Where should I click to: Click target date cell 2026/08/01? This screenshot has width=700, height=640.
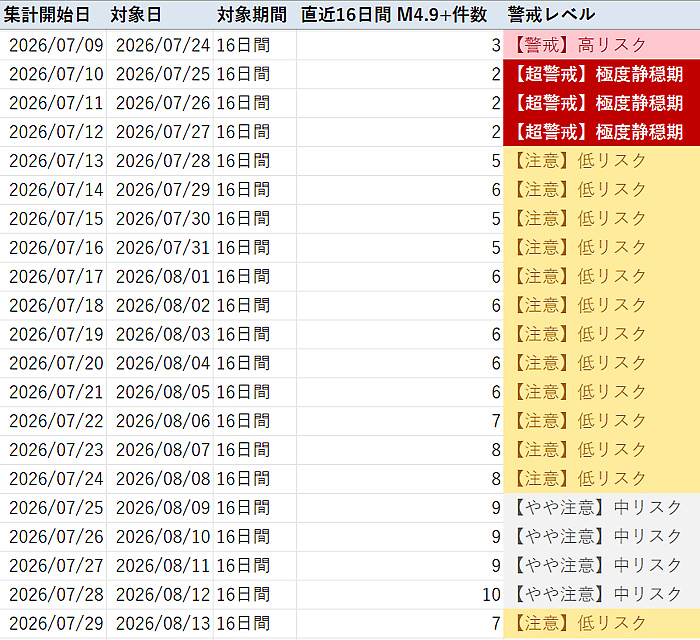click(162, 277)
